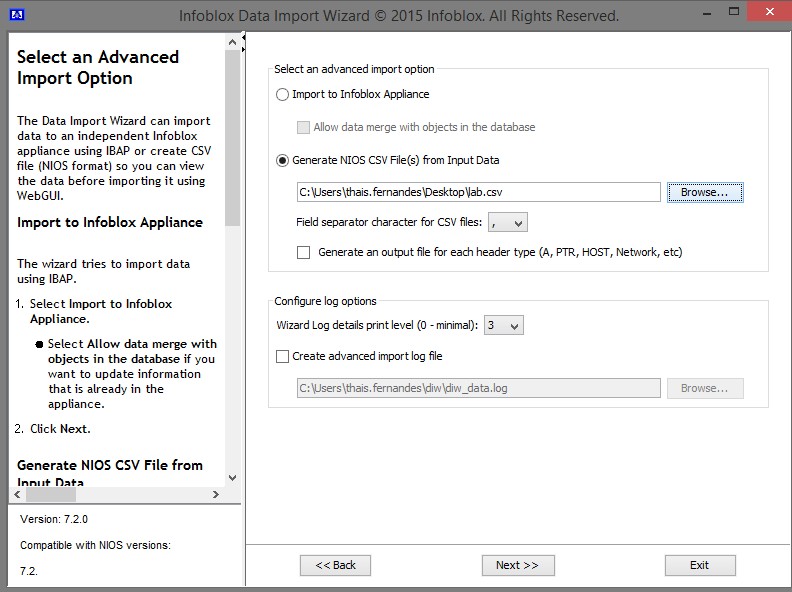Click Browse next to the lab.csv path
The image size is (792, 592).
[x=705, y=192]
